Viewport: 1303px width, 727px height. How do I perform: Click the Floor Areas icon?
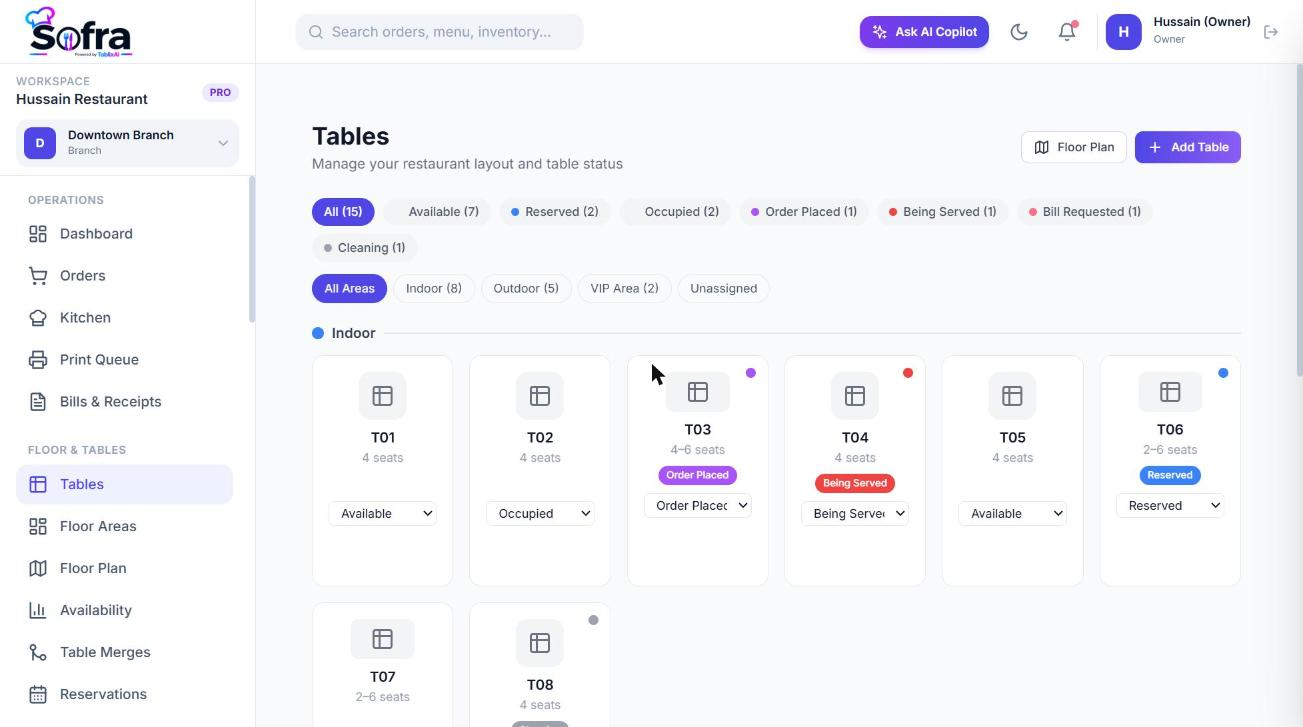click(38, 526)
